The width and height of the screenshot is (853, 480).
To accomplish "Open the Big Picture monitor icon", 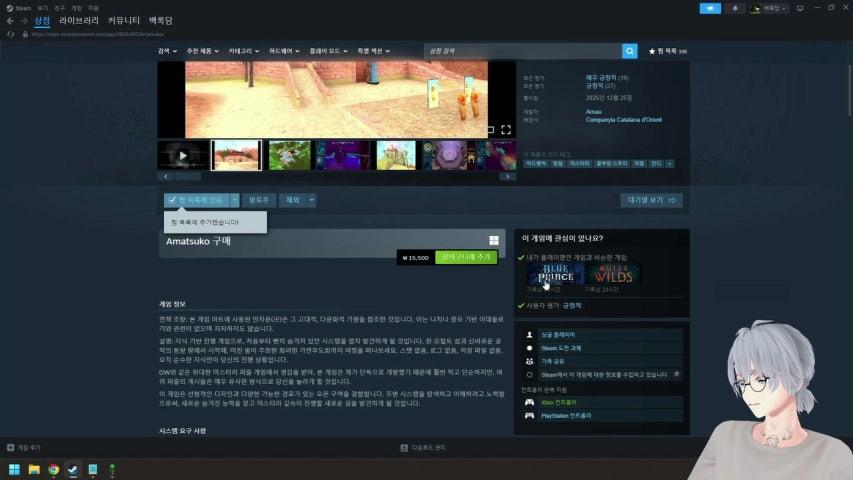I will 800,8.
